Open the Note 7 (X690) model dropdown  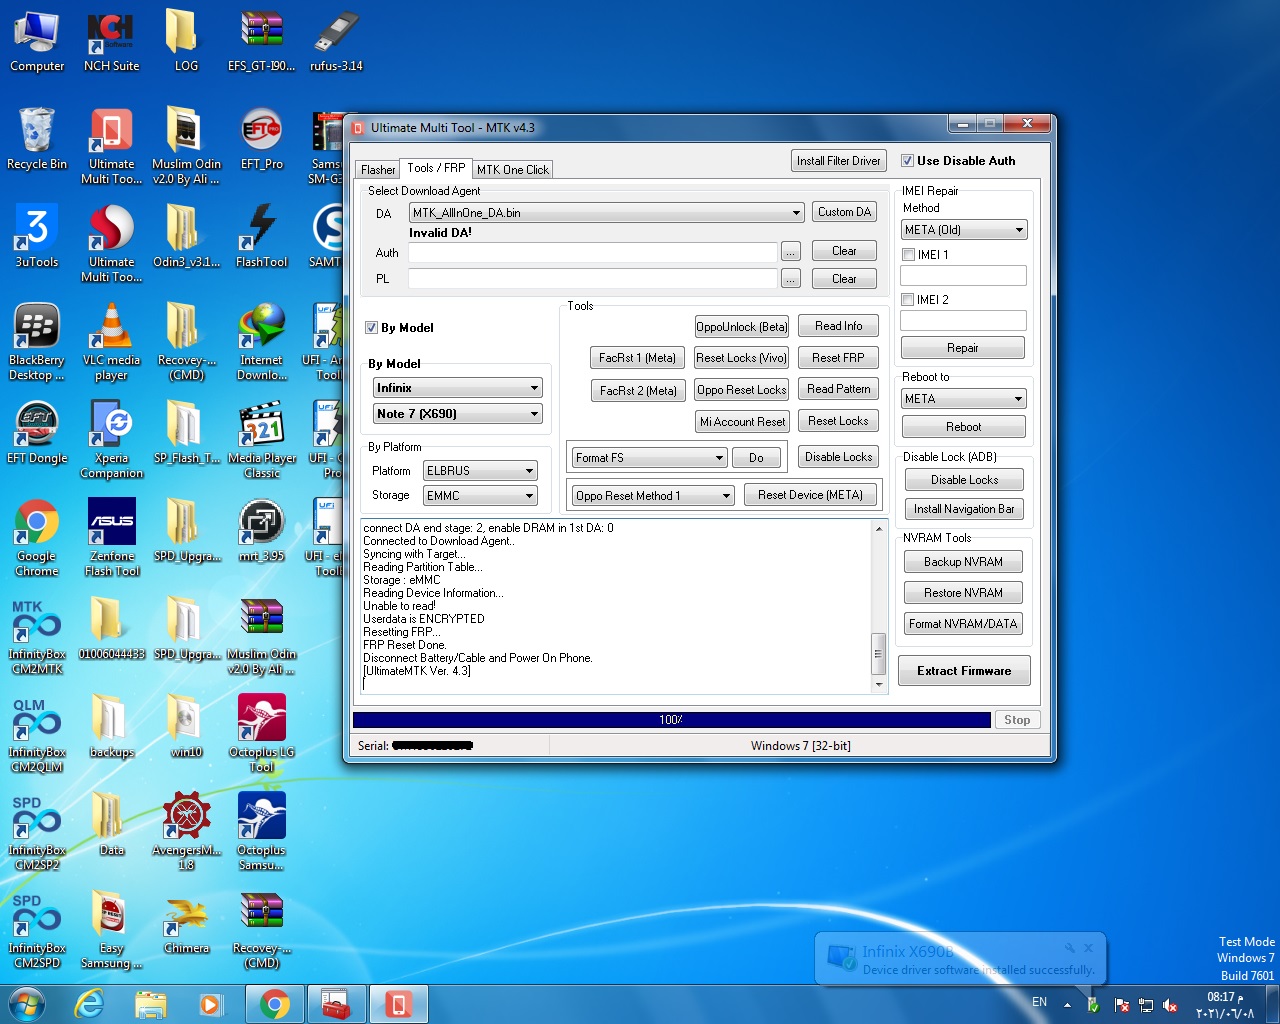click(458, 414)
